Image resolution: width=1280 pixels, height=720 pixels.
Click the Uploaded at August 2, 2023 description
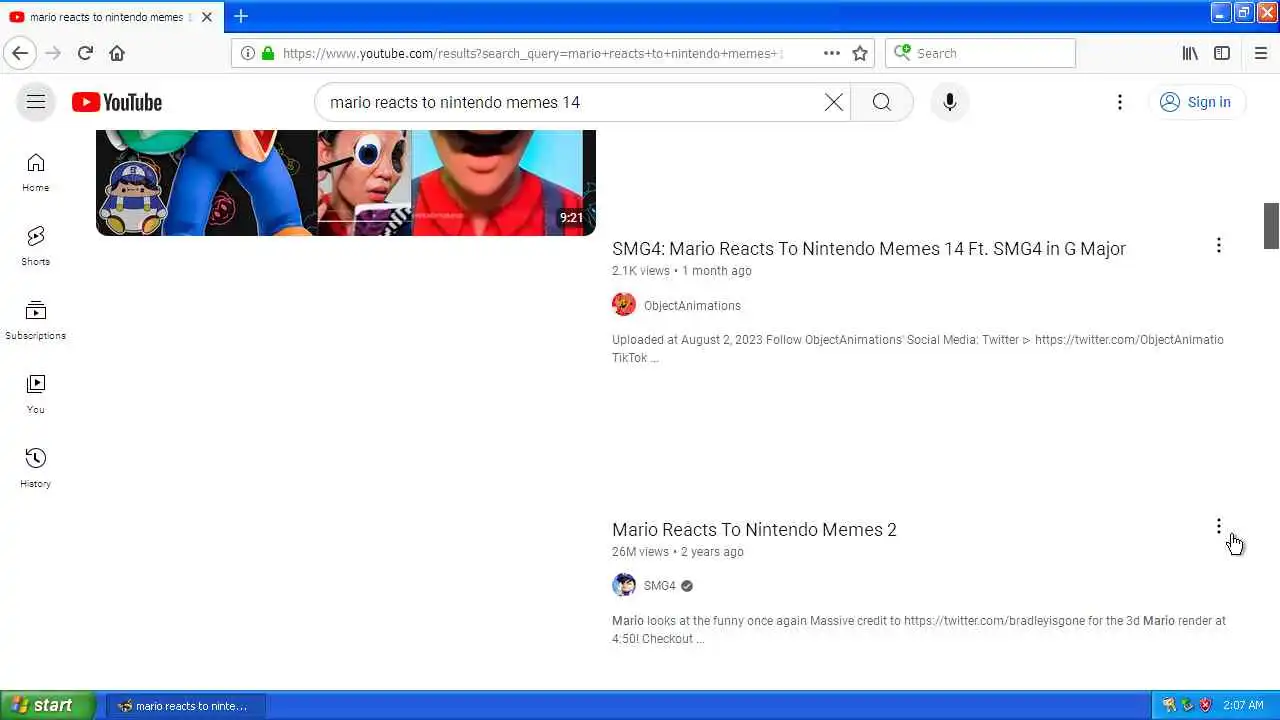pos(918,349)
